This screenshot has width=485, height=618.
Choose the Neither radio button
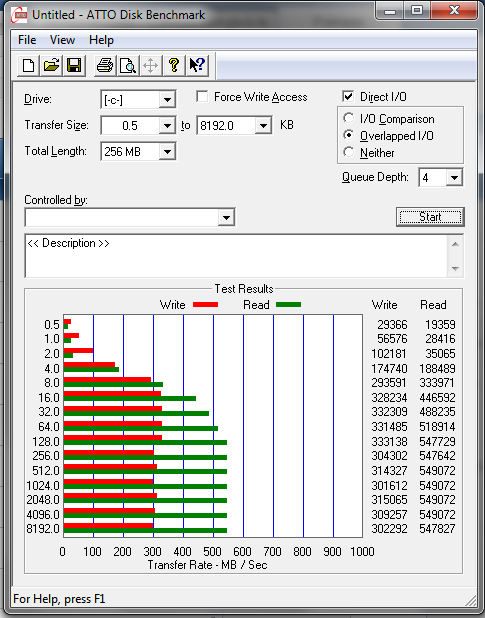(x=348, y=152)
